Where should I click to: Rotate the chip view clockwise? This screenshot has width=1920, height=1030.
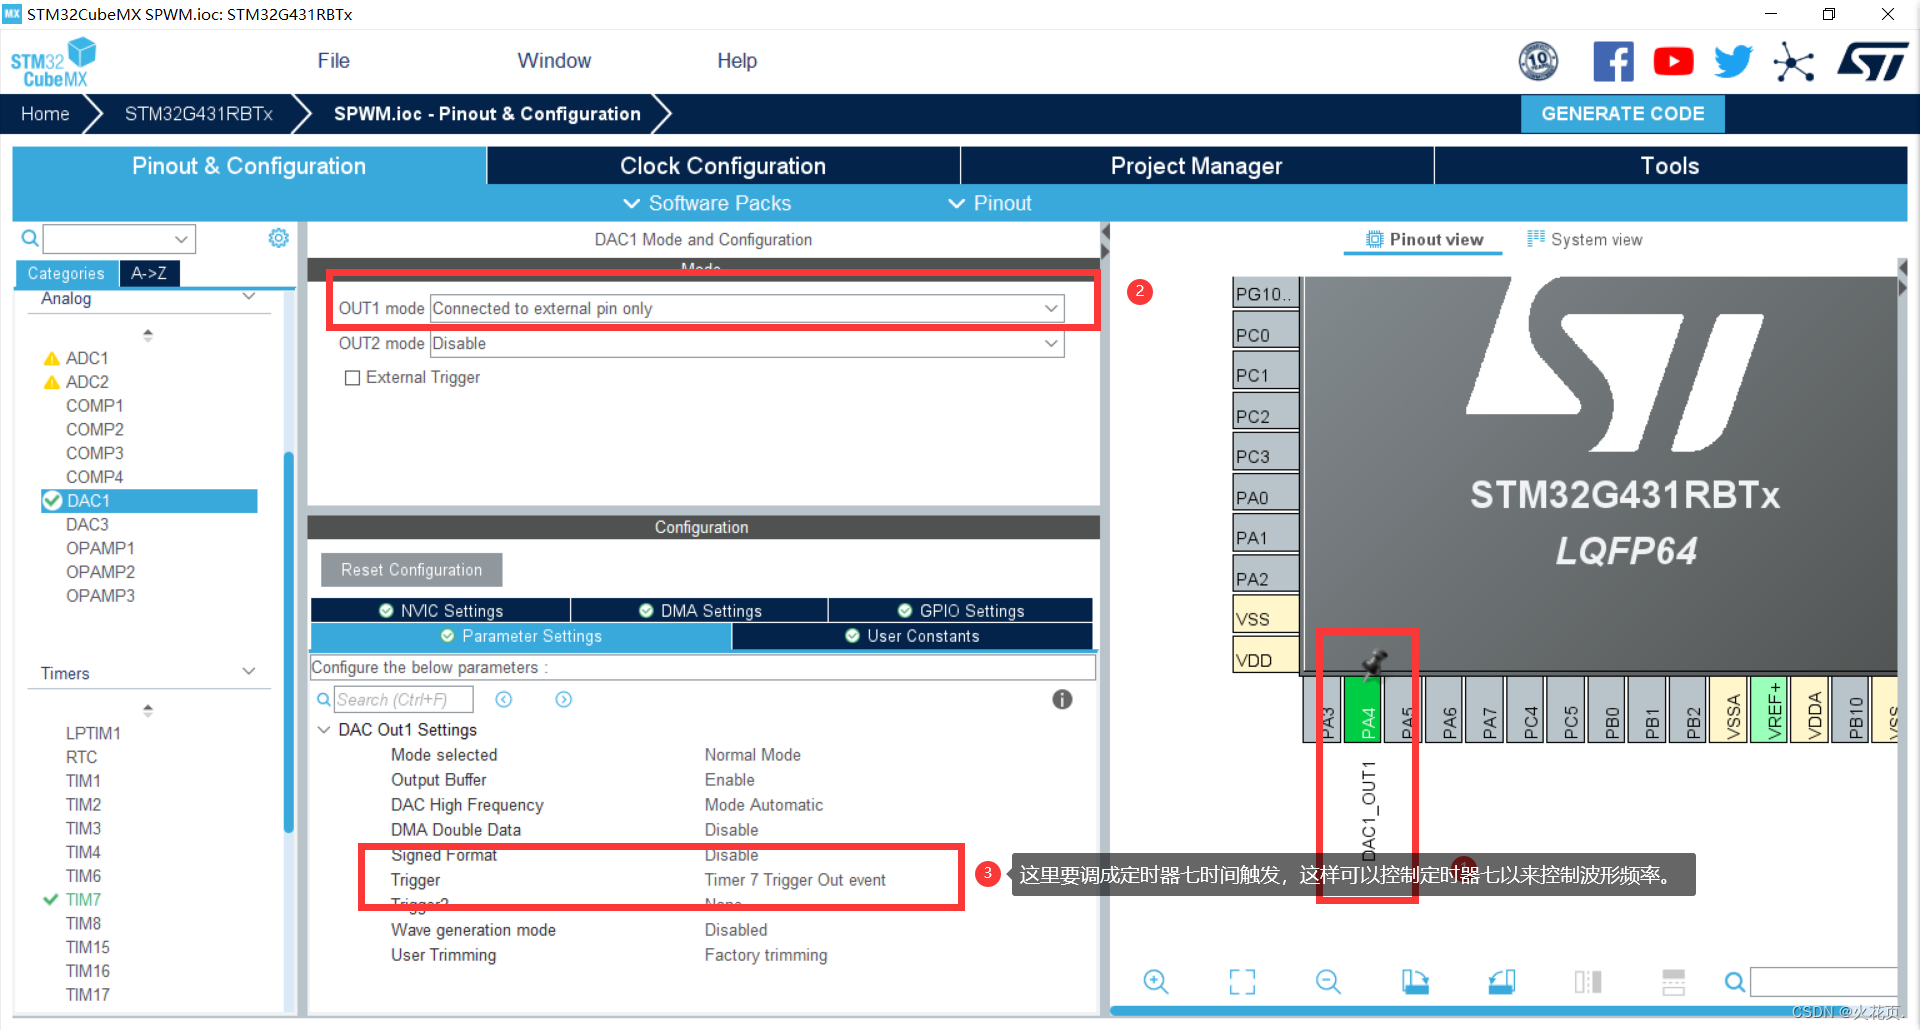[x=1415, y=982]
